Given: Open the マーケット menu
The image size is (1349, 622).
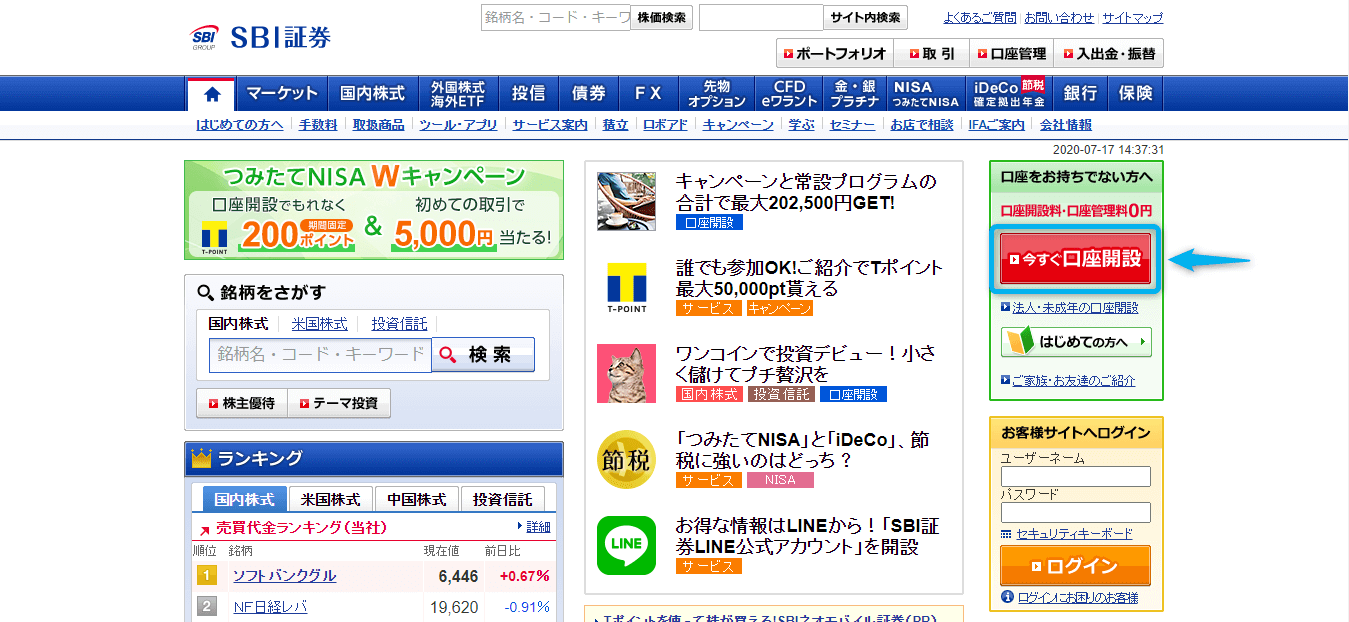Looking at the screenshot, I should 282,94.
